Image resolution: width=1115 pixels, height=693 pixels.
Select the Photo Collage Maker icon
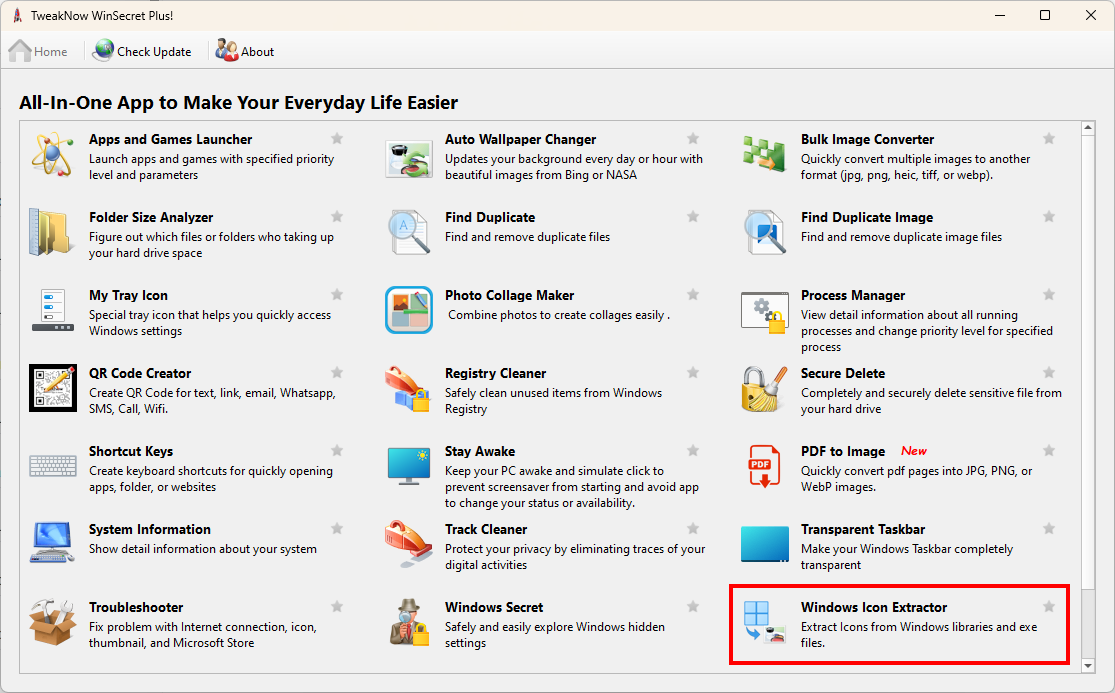408,310
